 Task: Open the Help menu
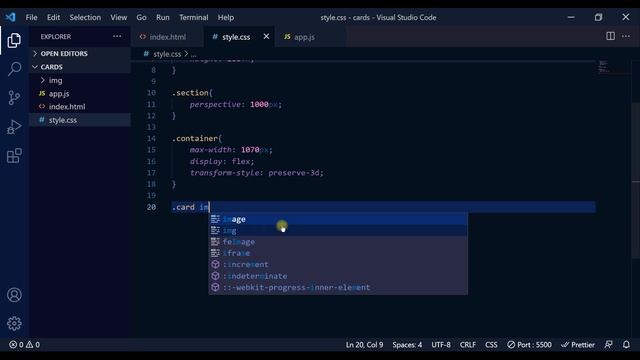click(x=225, y=18)
